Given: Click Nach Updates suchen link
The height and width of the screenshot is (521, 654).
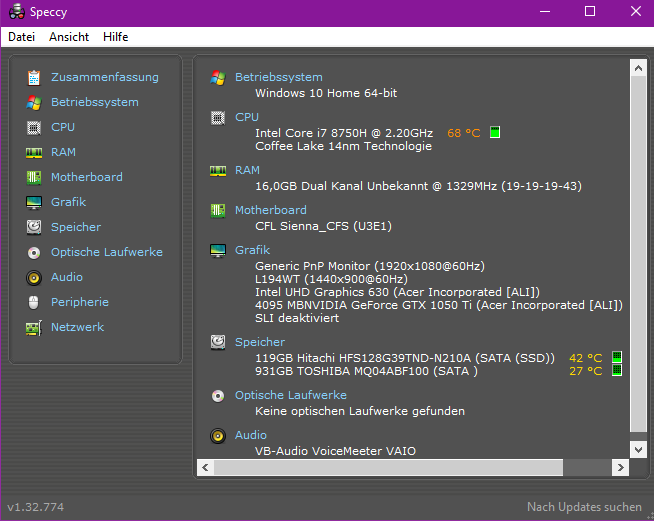Looking at the screenshot, I should point(584,507).
